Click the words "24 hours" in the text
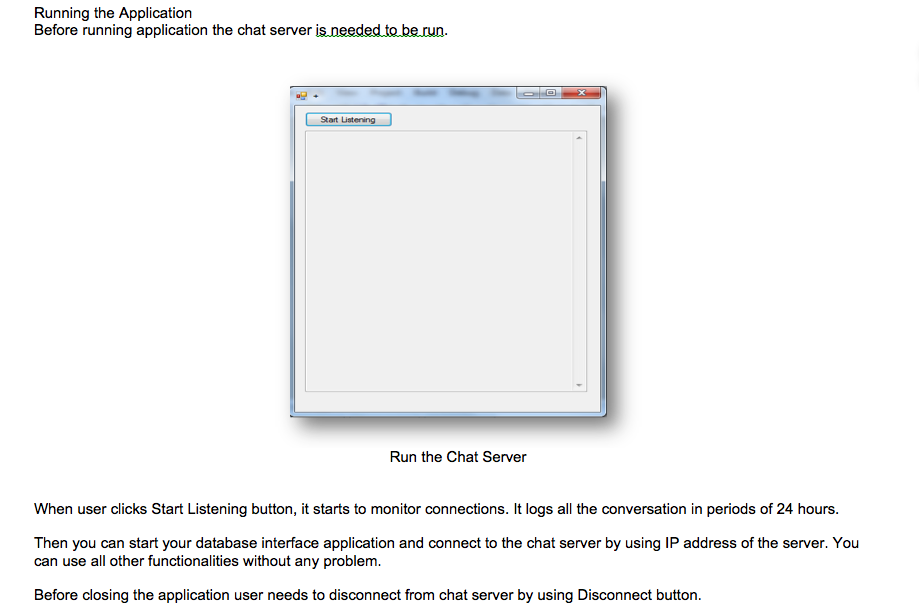Viewport: 919px width, 615px height. point(806,509)
